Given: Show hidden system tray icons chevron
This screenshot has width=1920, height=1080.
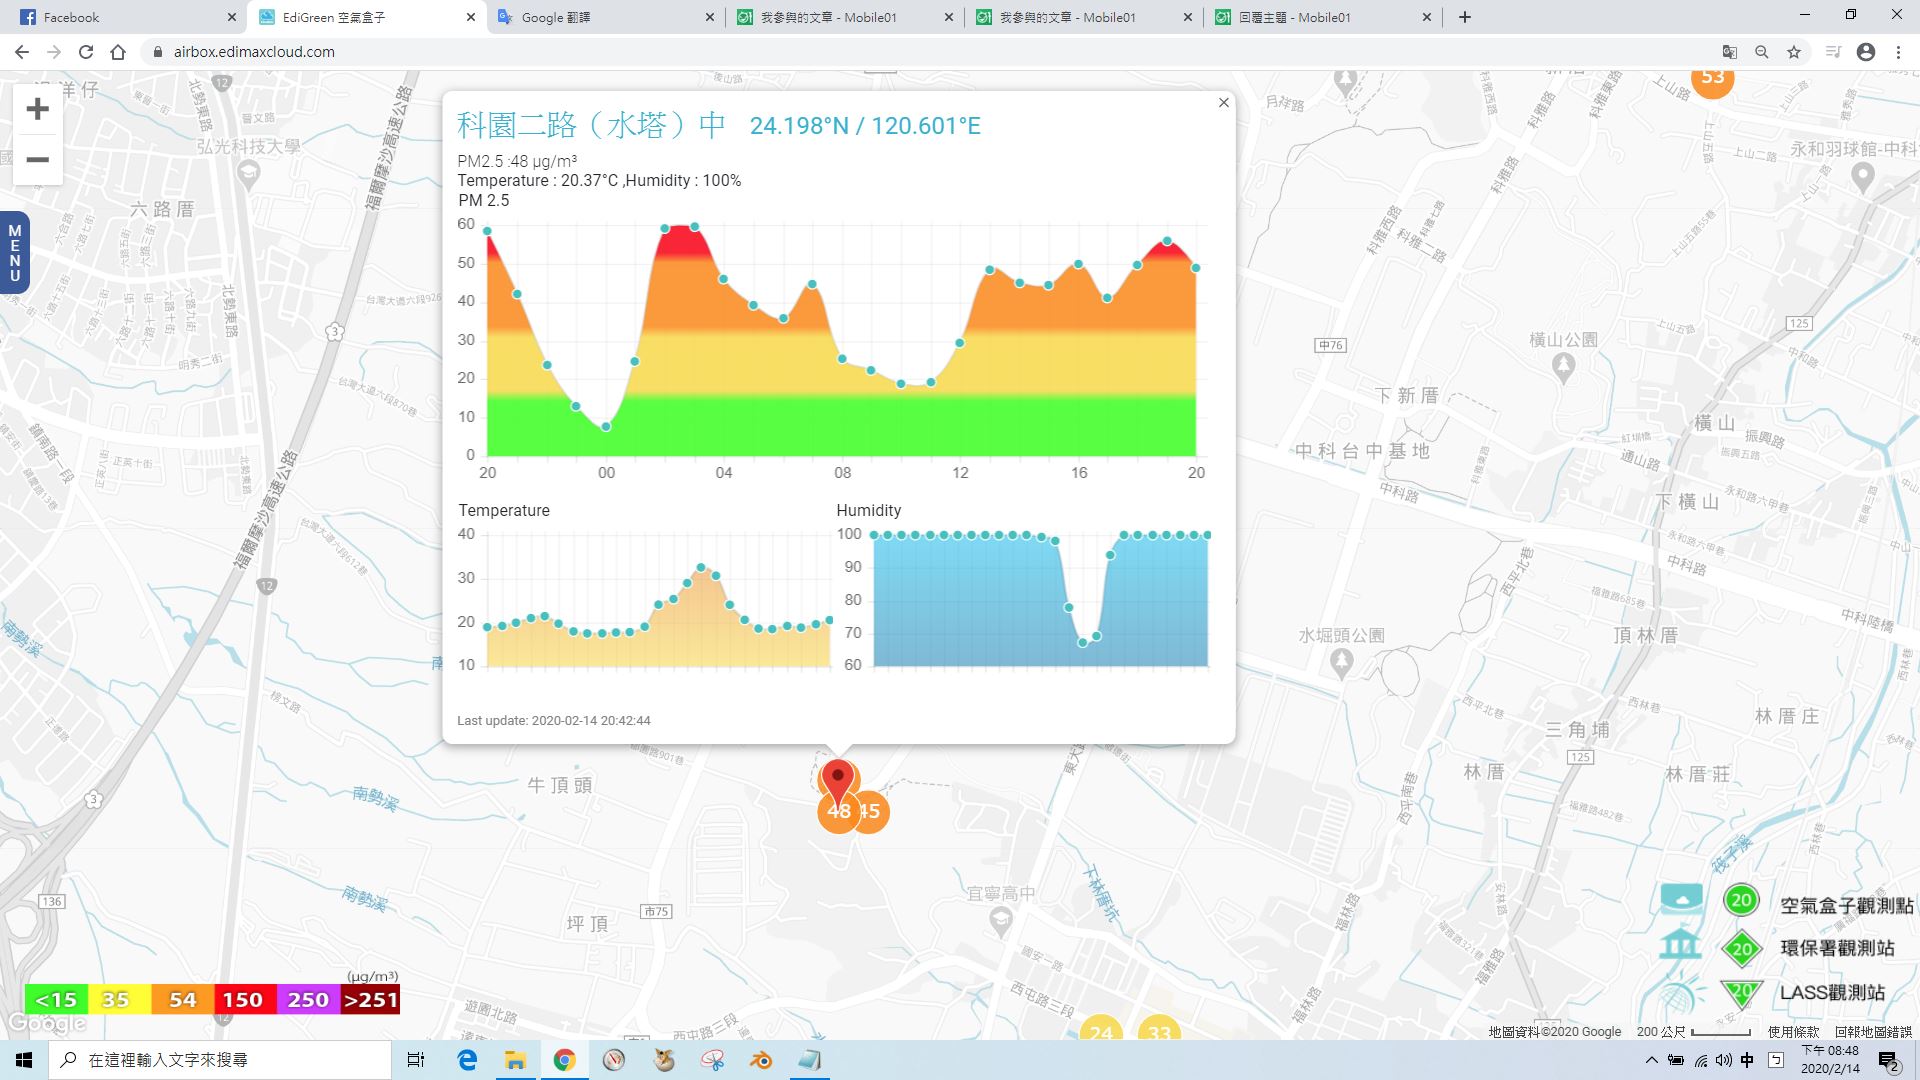Looking at the screenshot, I should point(1651,1060).
